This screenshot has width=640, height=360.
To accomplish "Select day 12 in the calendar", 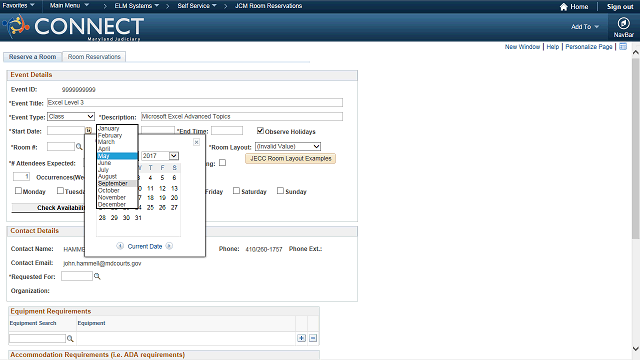I will click(162, 188).
